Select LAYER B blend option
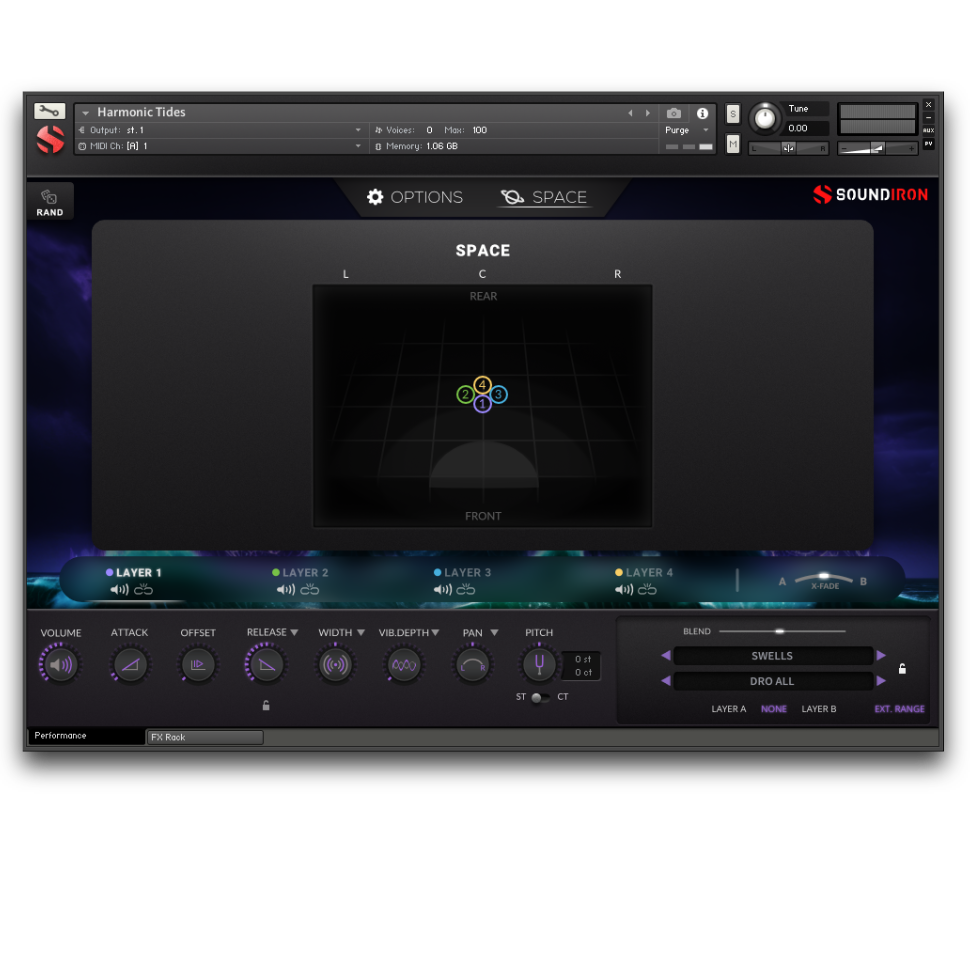The image size is (970, 970). (818, 709)
